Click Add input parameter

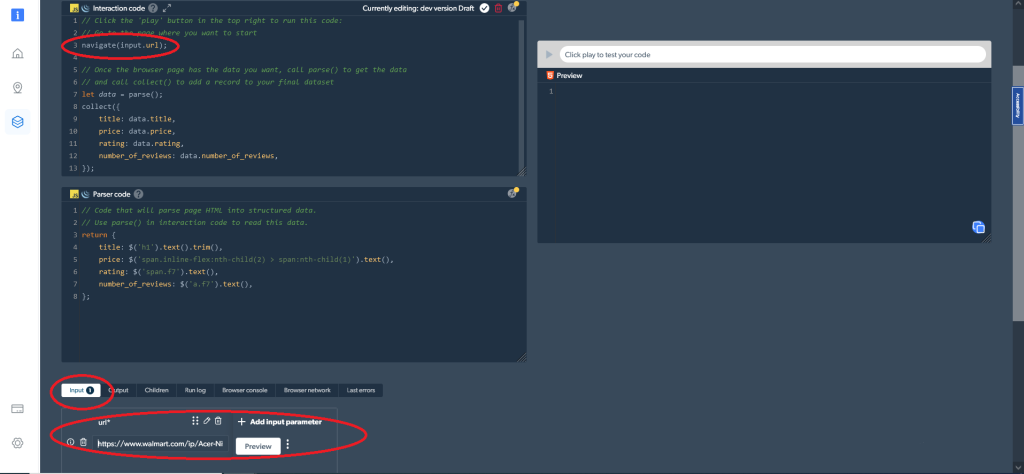279,422
